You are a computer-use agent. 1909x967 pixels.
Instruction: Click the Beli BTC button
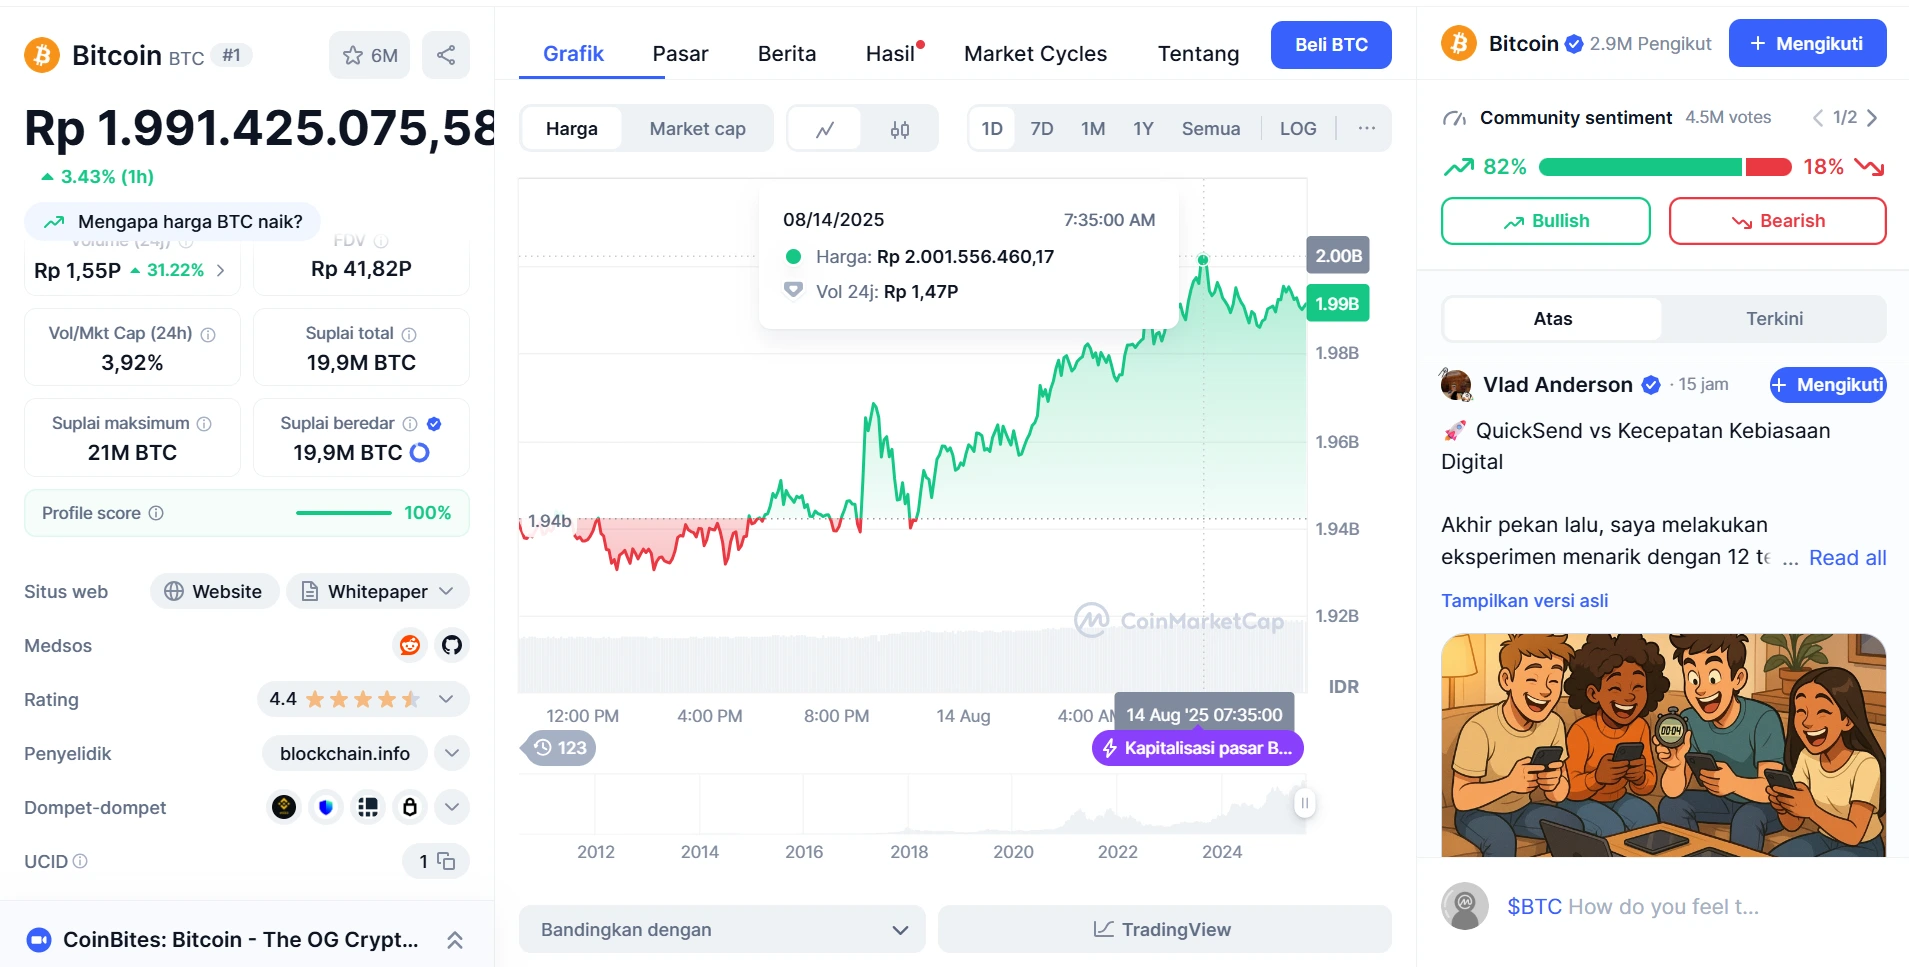pyautogui.click(x=1330, y=45)
